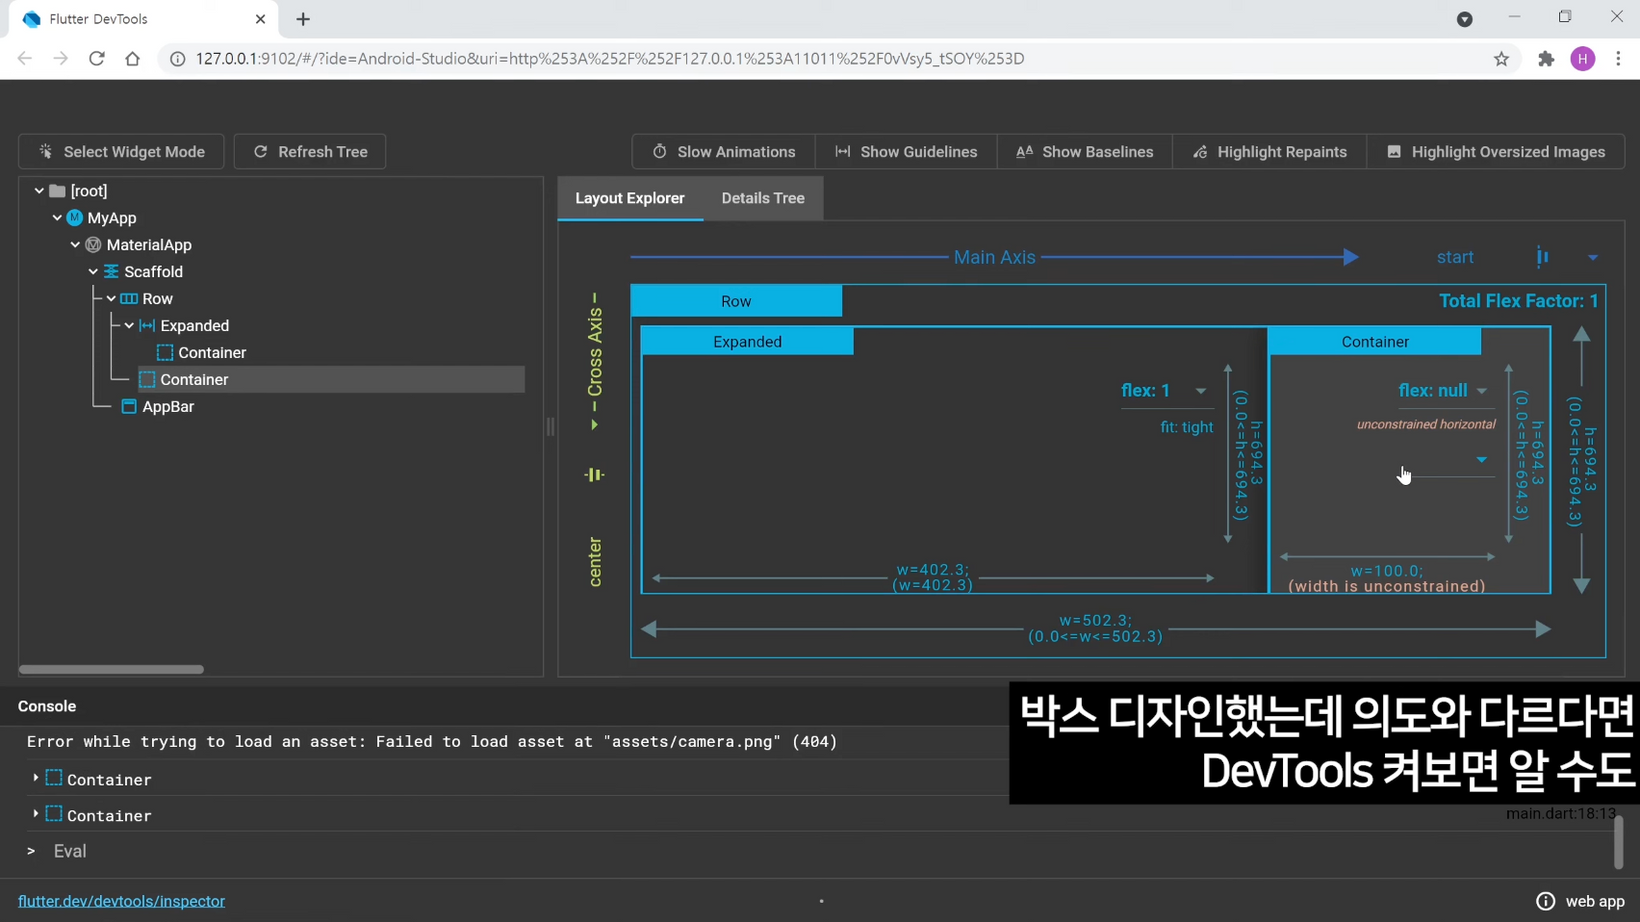Click the Refresh Tree button
Viewport: 1640px width, 922px height.
[310, 152]
